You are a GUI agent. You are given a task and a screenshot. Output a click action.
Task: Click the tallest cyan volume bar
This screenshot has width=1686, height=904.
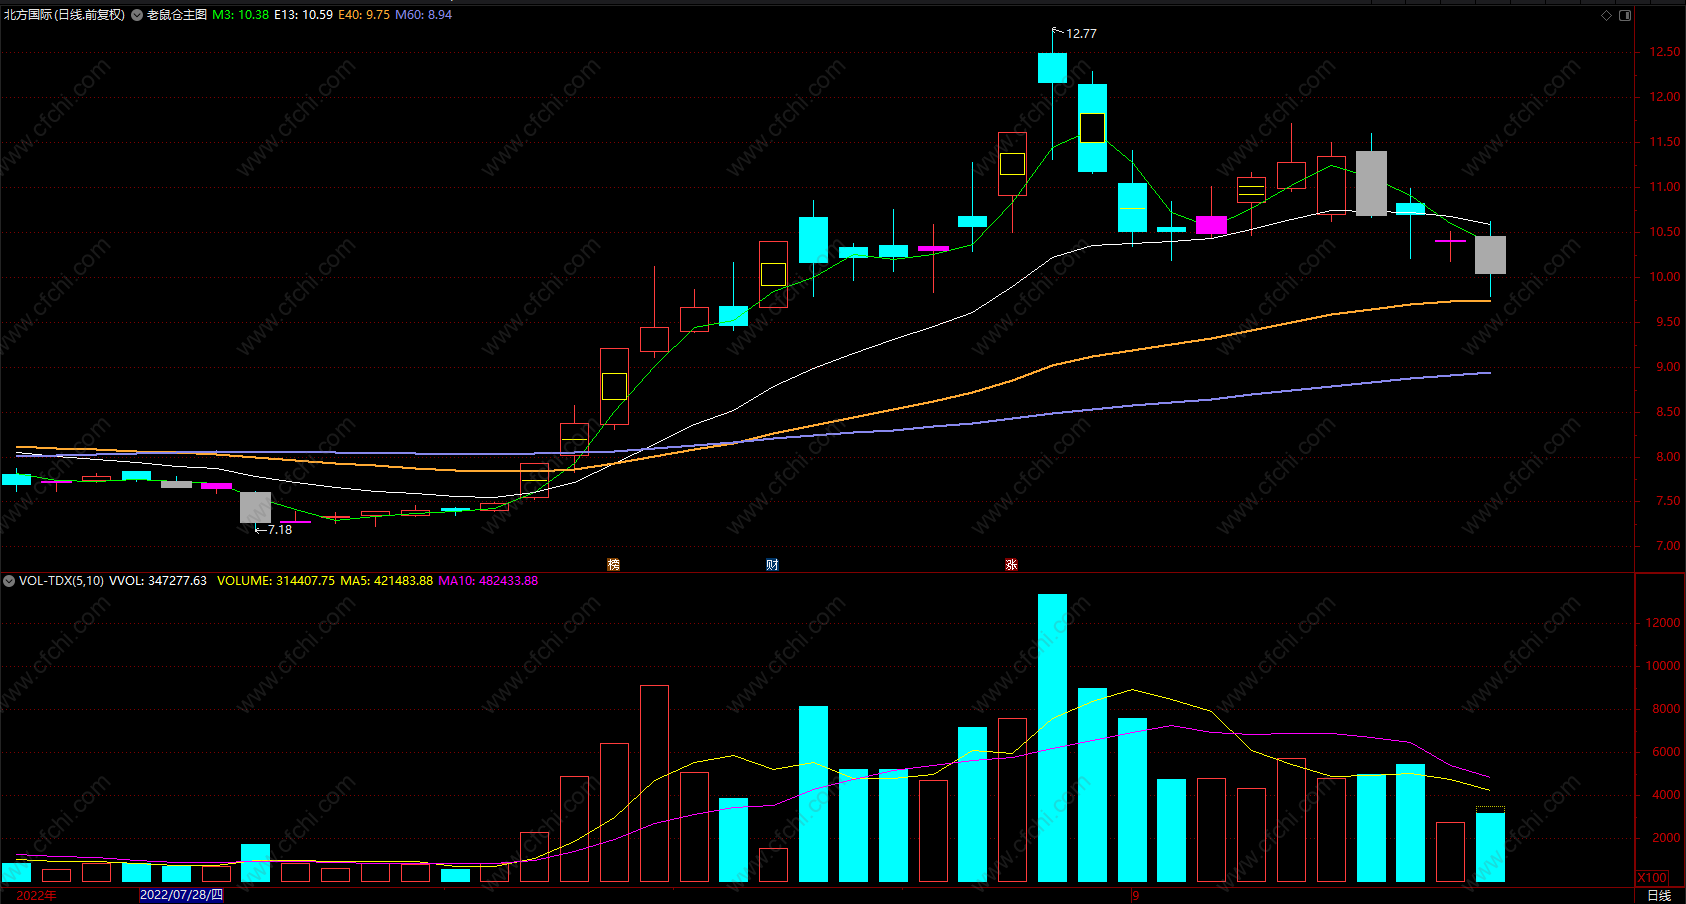tap(1052, 738)
